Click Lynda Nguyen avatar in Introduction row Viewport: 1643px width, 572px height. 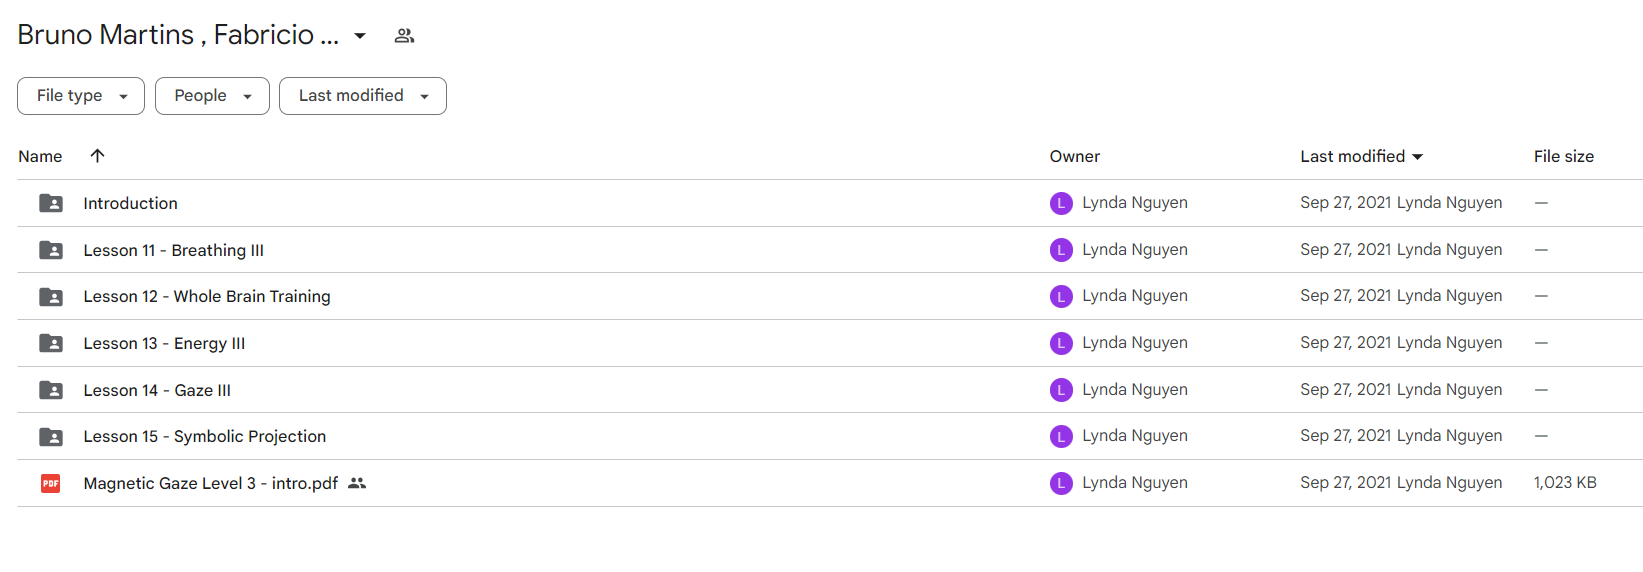coord(1061,203)
